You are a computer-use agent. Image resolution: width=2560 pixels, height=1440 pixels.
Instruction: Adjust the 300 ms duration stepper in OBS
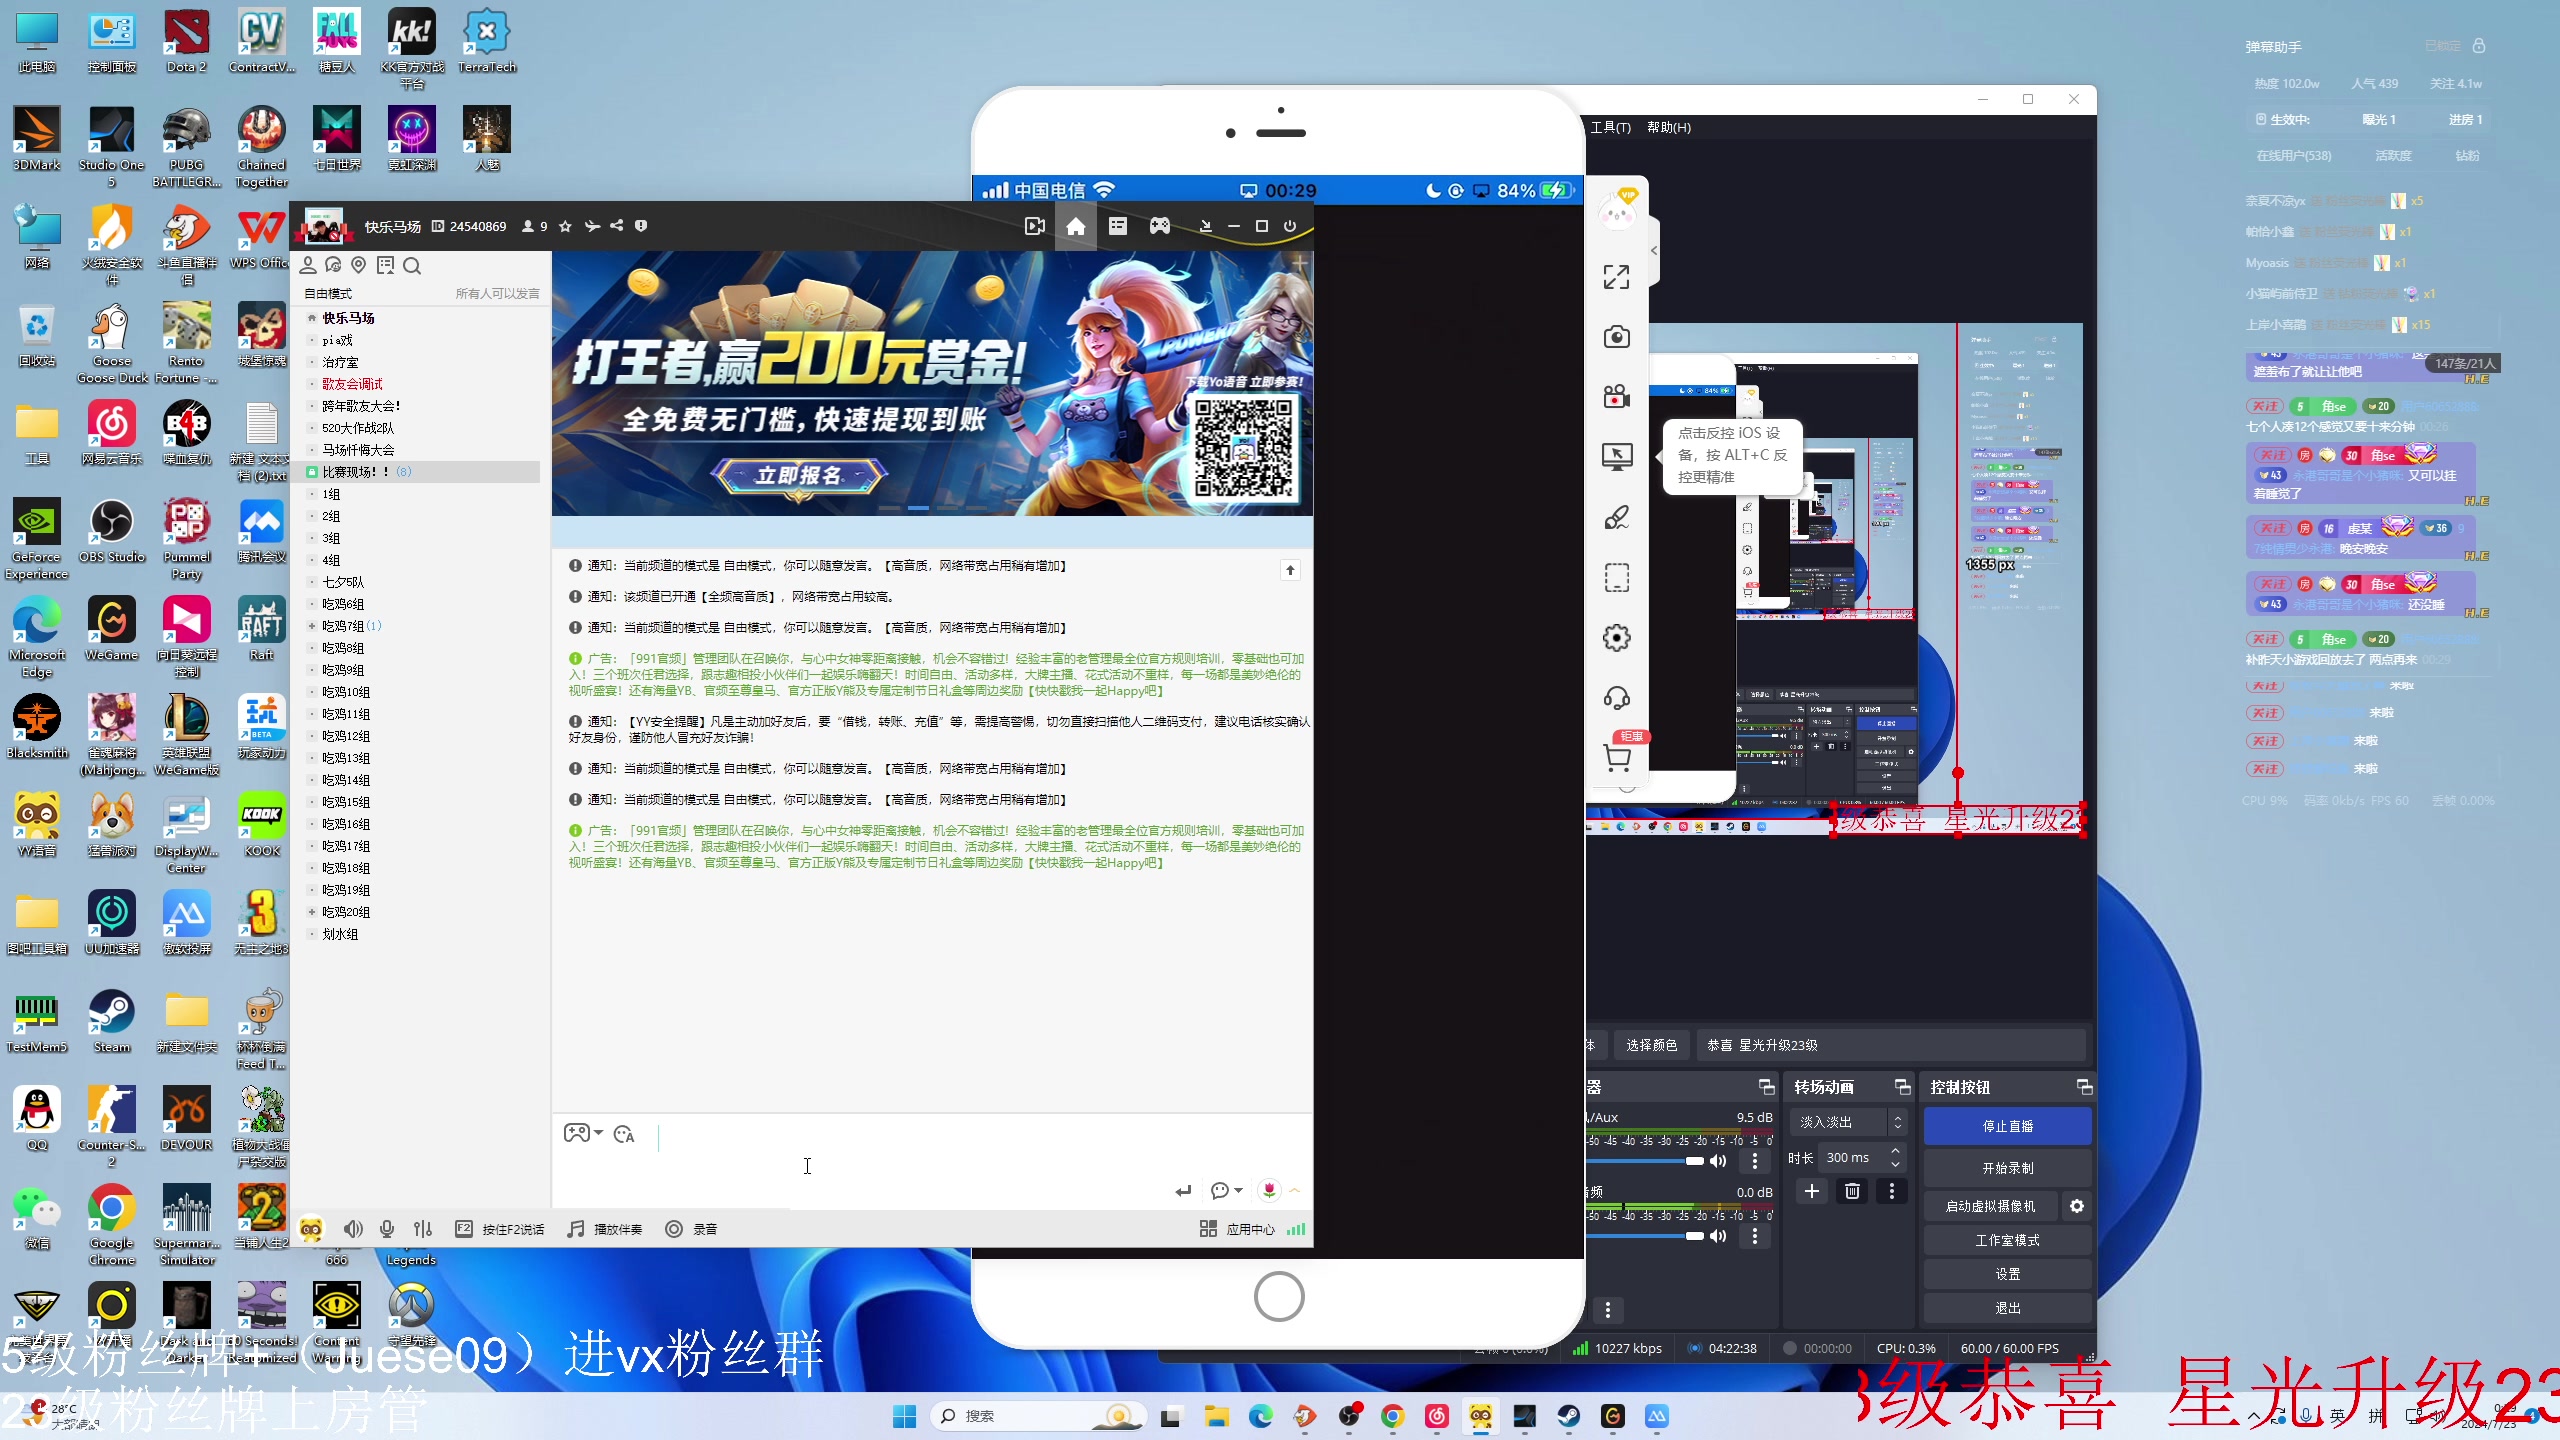[x=1895, y=1158]
